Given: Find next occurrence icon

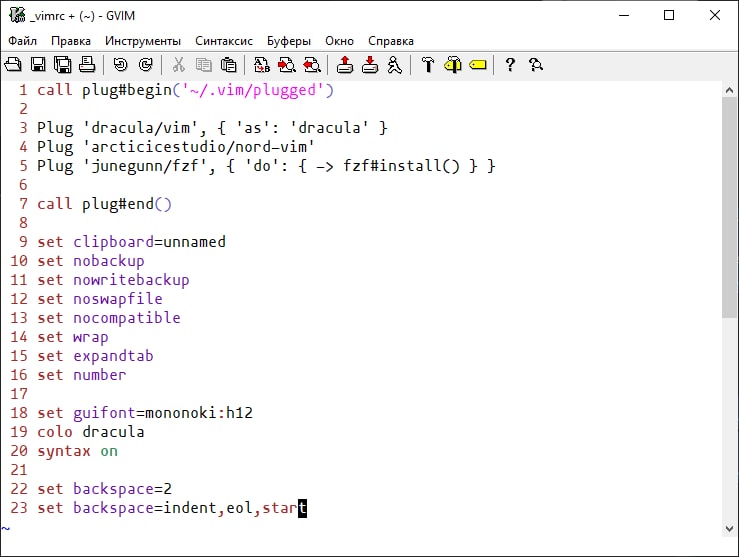Looking at the screenshot, I should pos(287,65).
